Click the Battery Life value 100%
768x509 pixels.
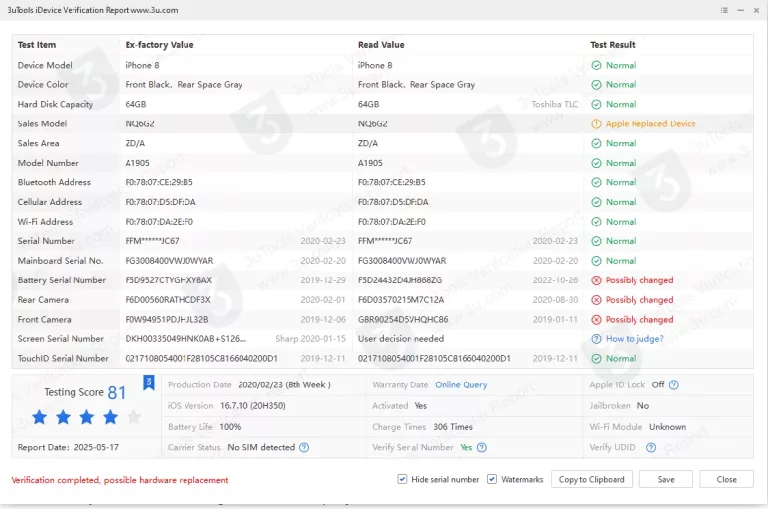pos(230,427)
